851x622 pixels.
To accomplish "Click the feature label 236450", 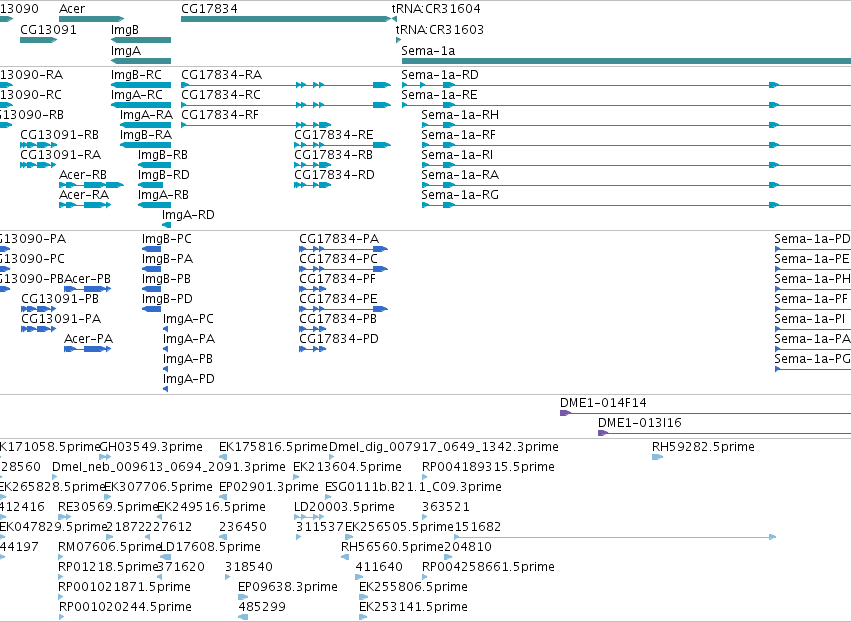I will (243, 527).
